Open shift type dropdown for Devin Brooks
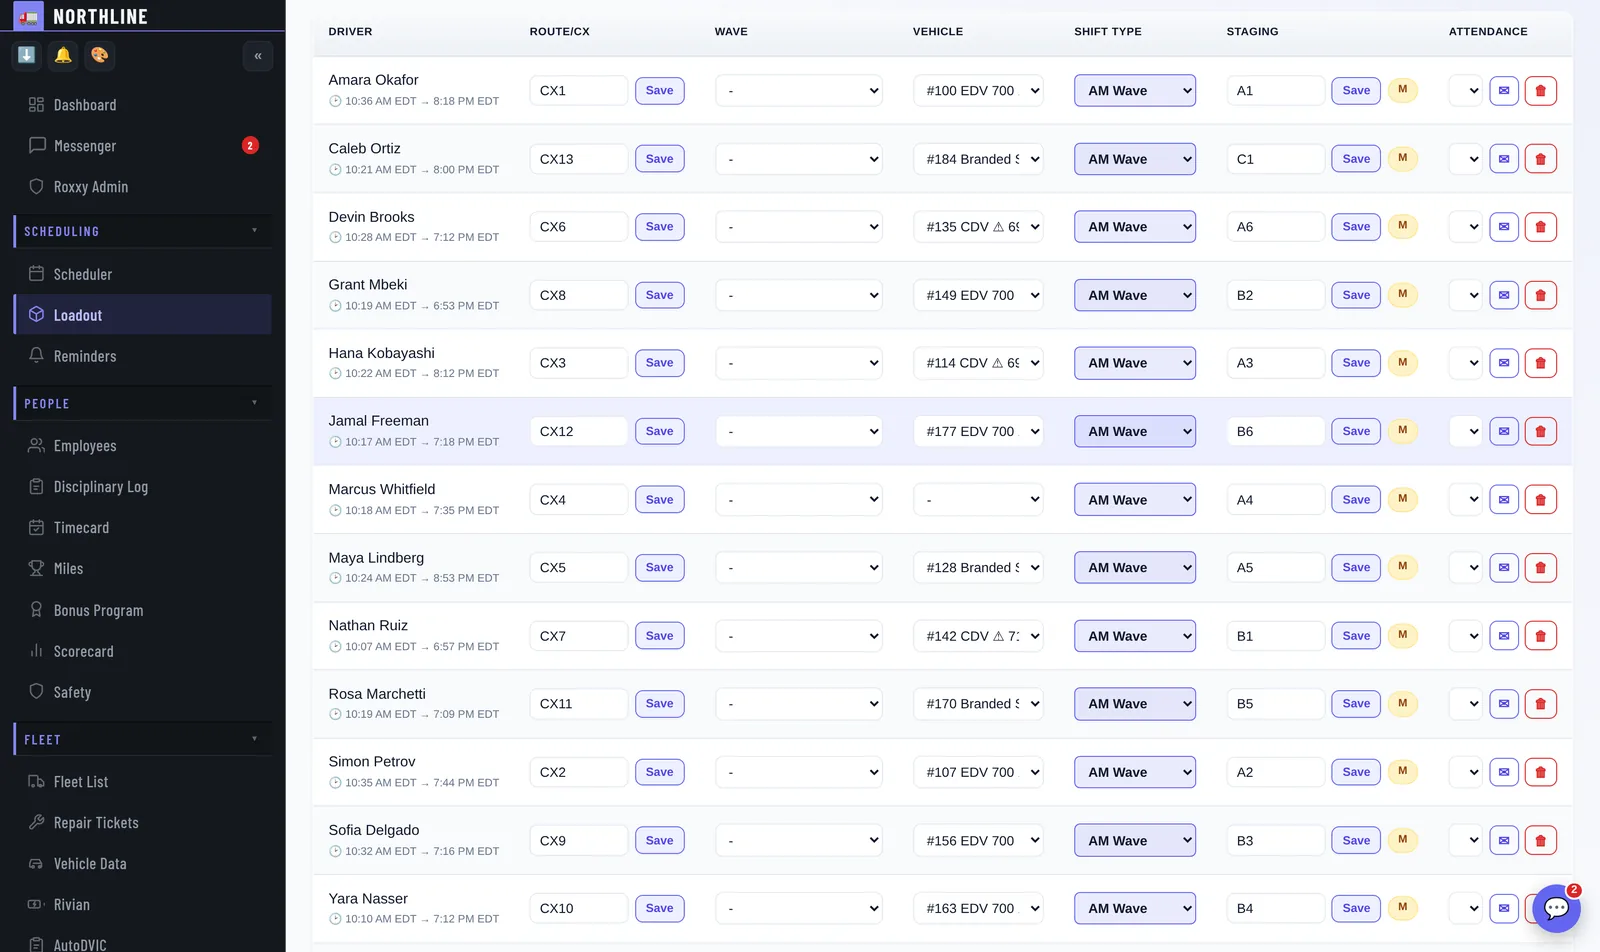The height and width of the screenshot is (952, 1600). coord(1135,227)
